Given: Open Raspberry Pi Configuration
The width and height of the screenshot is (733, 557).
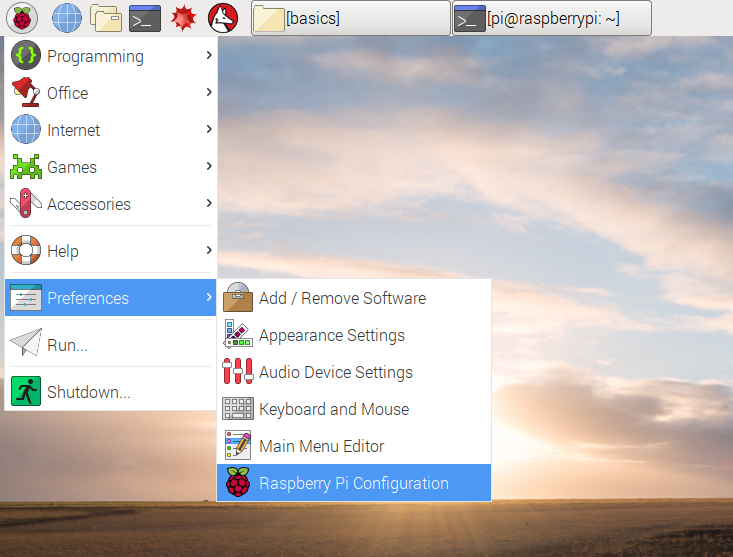Looking at the screenshot, I should click(354, 482).
